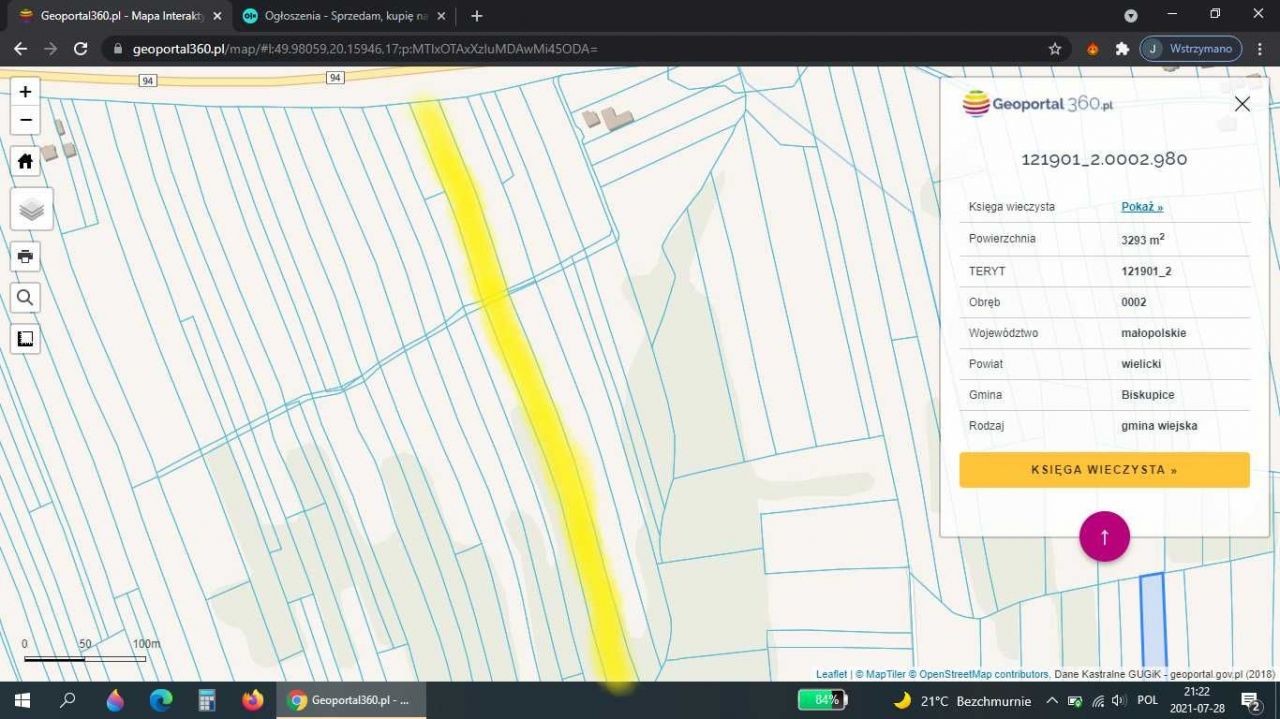Zoom in on the map
The width and height of the screenshot is (1280, 719).
coord(25,92)
